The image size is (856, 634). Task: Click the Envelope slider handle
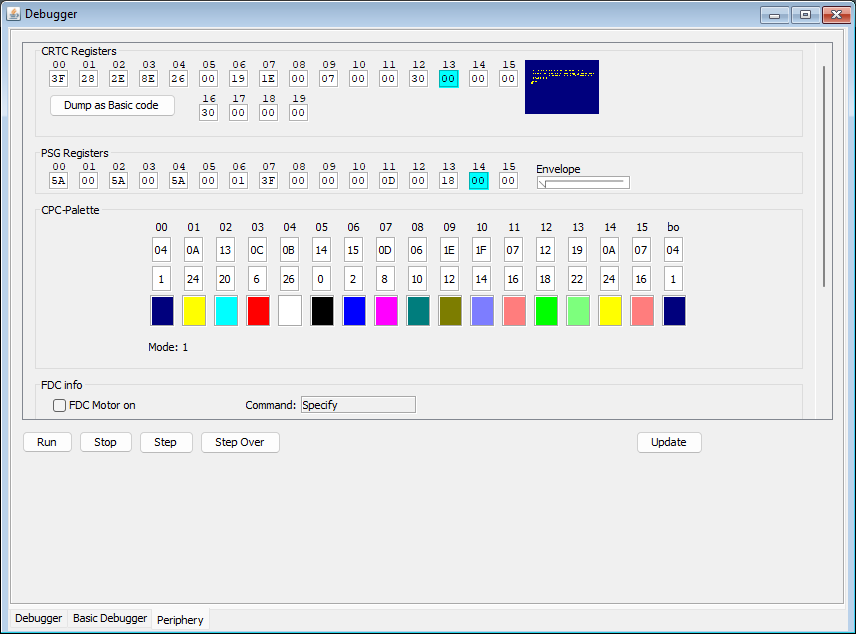click(542, 183)
